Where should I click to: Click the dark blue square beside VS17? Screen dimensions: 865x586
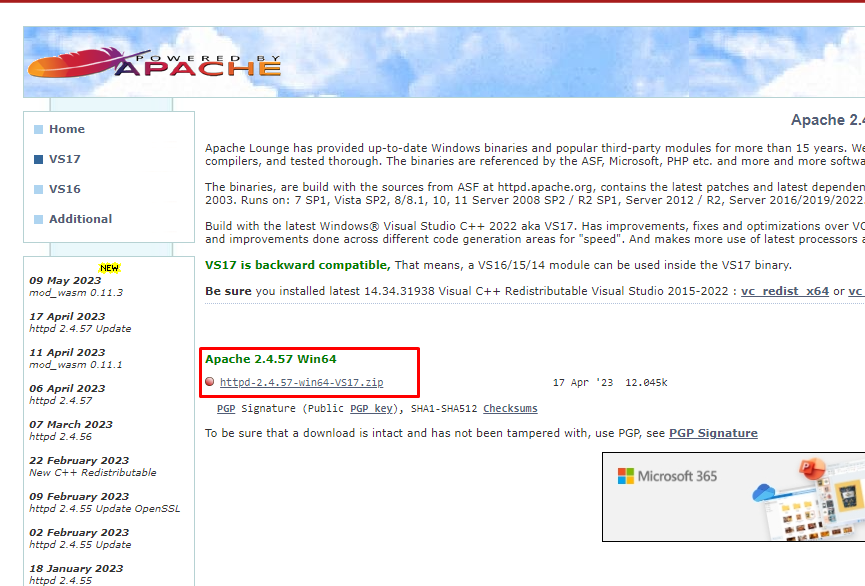(x=38, y=158)
